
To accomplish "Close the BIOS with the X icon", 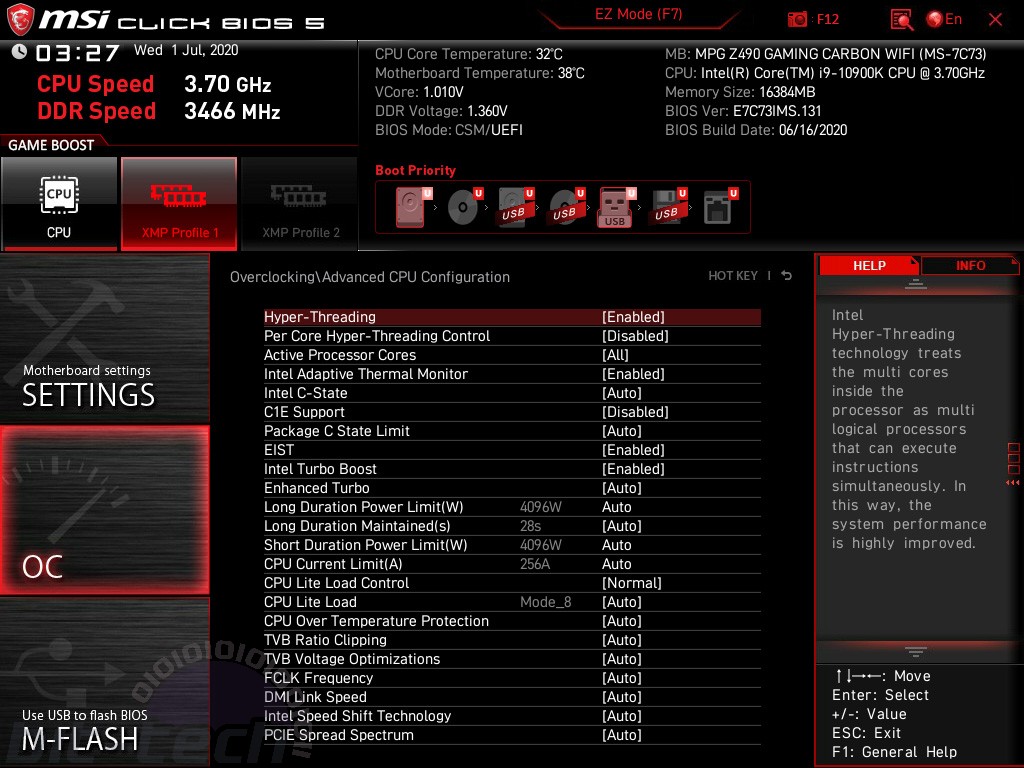I will pos(995,20).
